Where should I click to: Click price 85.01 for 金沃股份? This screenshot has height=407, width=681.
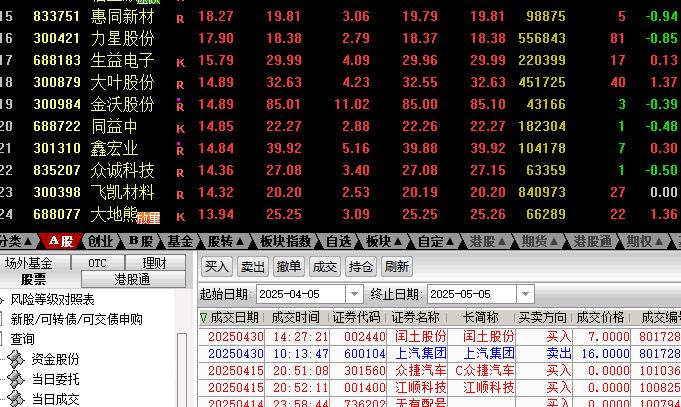[284, 104]
